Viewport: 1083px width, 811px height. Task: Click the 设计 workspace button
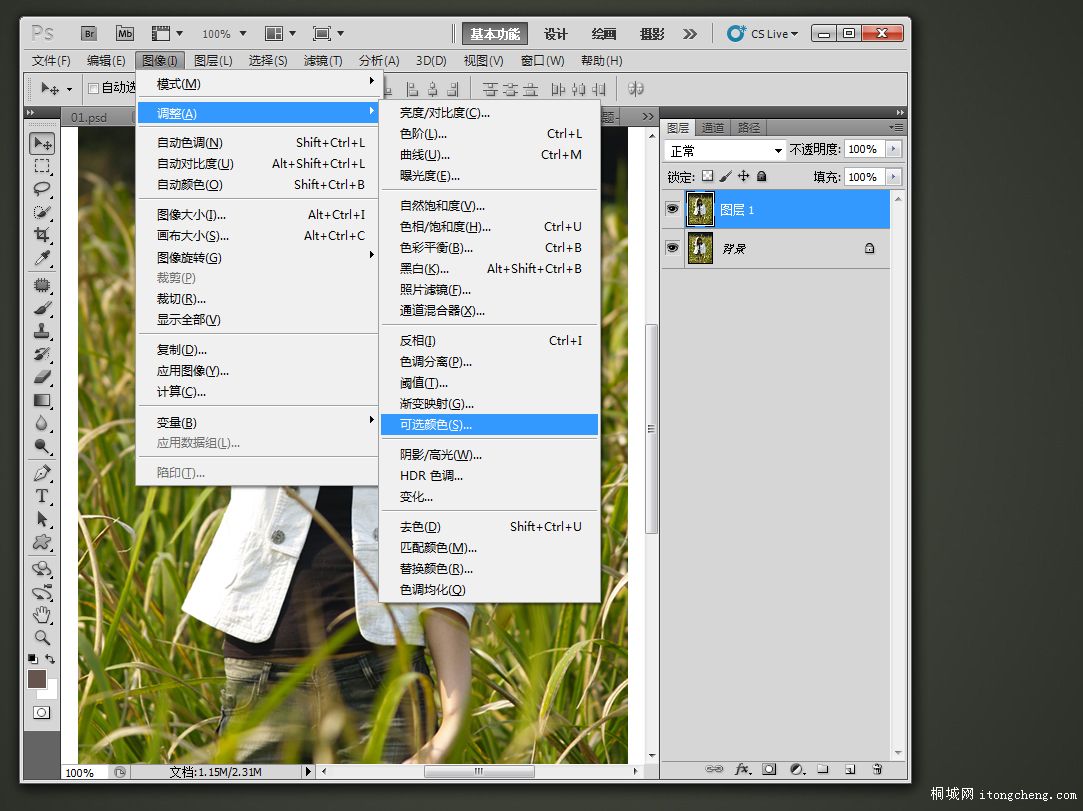(556, 34)
